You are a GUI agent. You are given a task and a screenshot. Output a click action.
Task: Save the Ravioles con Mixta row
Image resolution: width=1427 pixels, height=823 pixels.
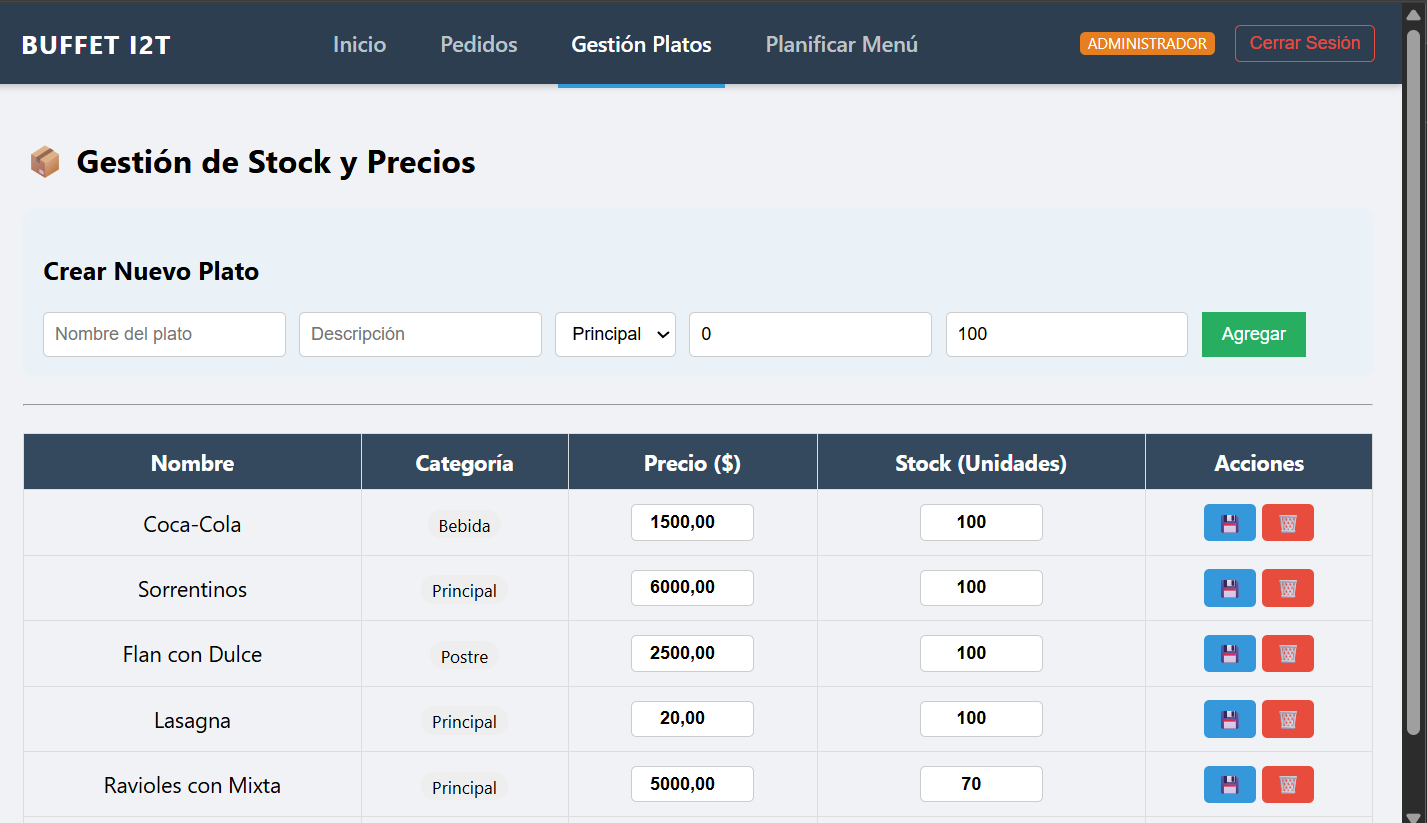pyautogui.click(x=1229, y=784)
